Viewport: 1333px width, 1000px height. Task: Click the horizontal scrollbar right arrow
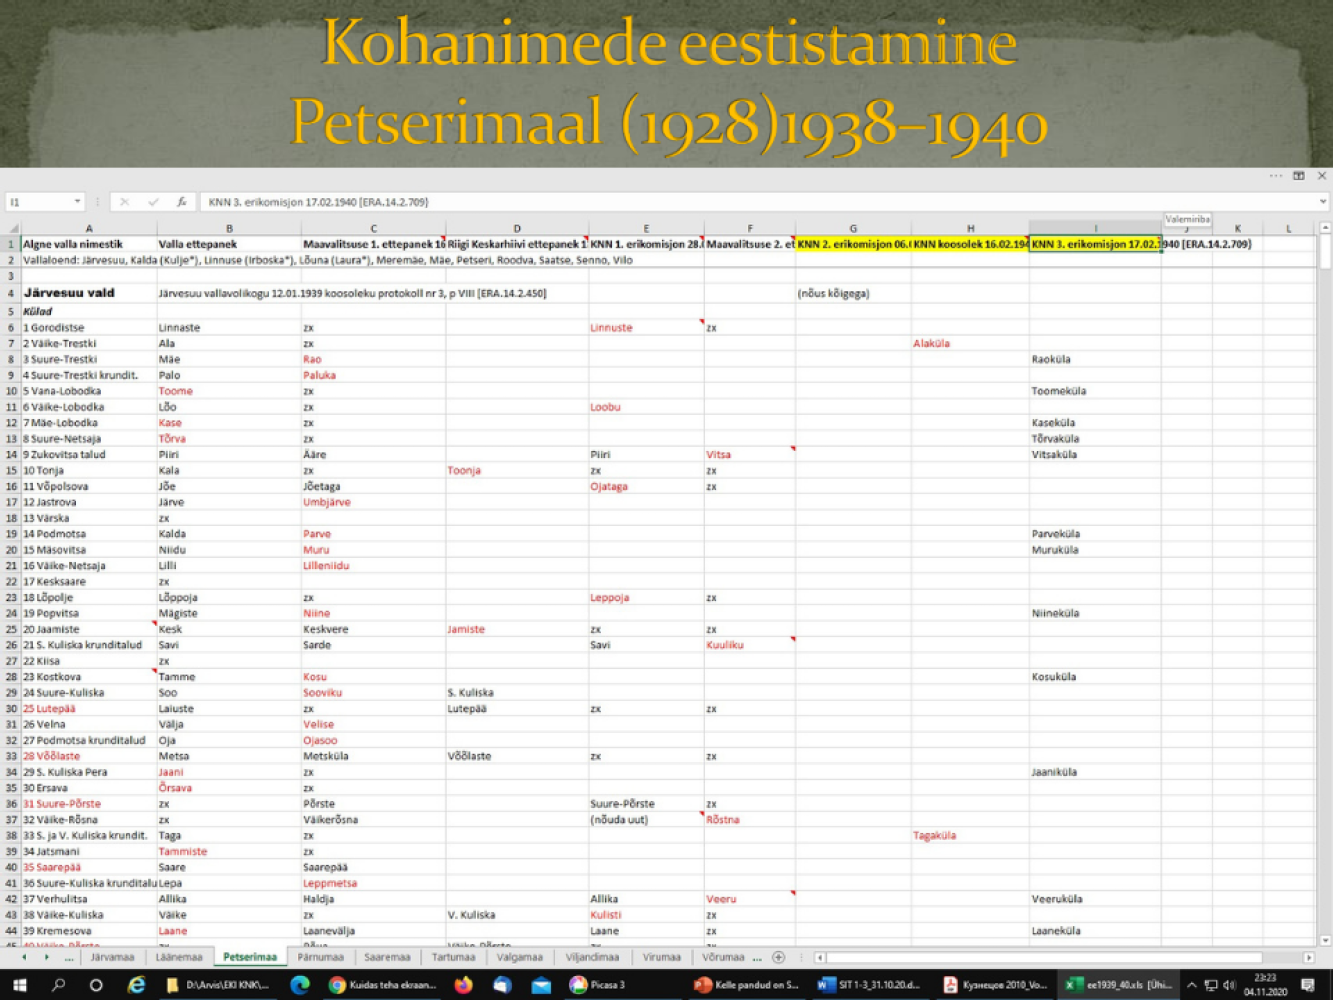1308,957
